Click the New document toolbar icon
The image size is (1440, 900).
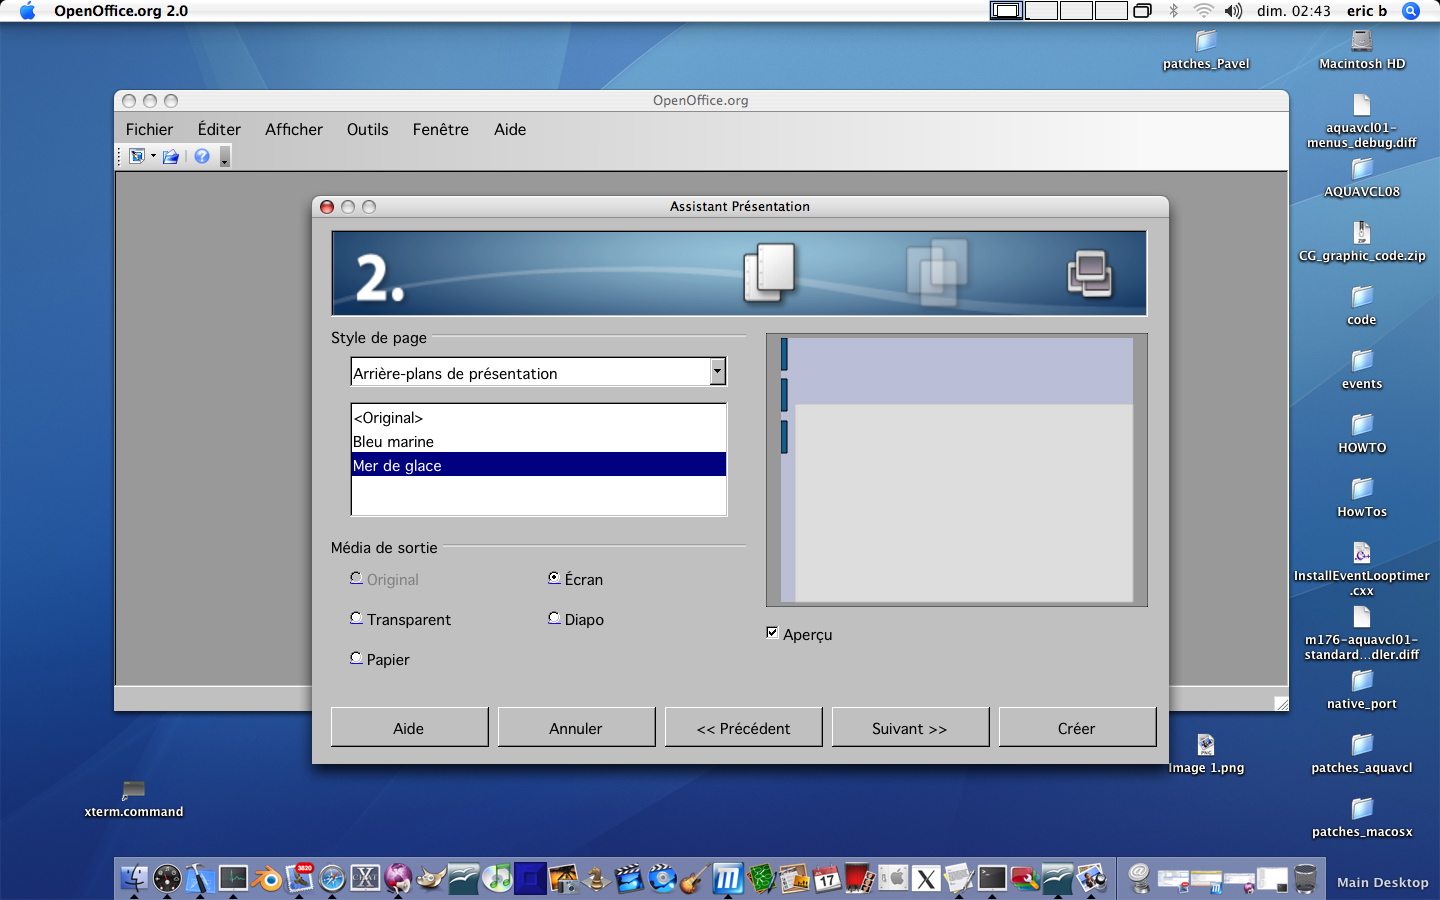pos(137,156)
